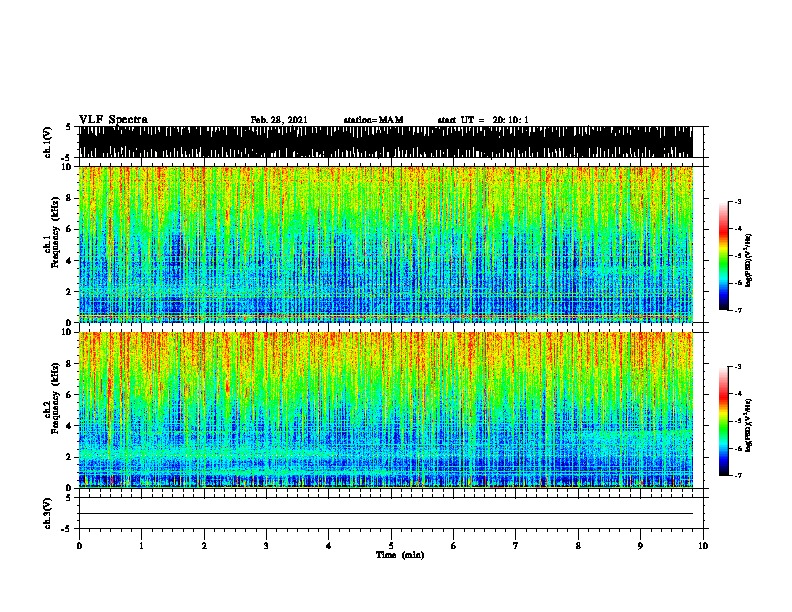Click the "0" label on the time axis
The image size is (792, 612).
tap(79, 546)
